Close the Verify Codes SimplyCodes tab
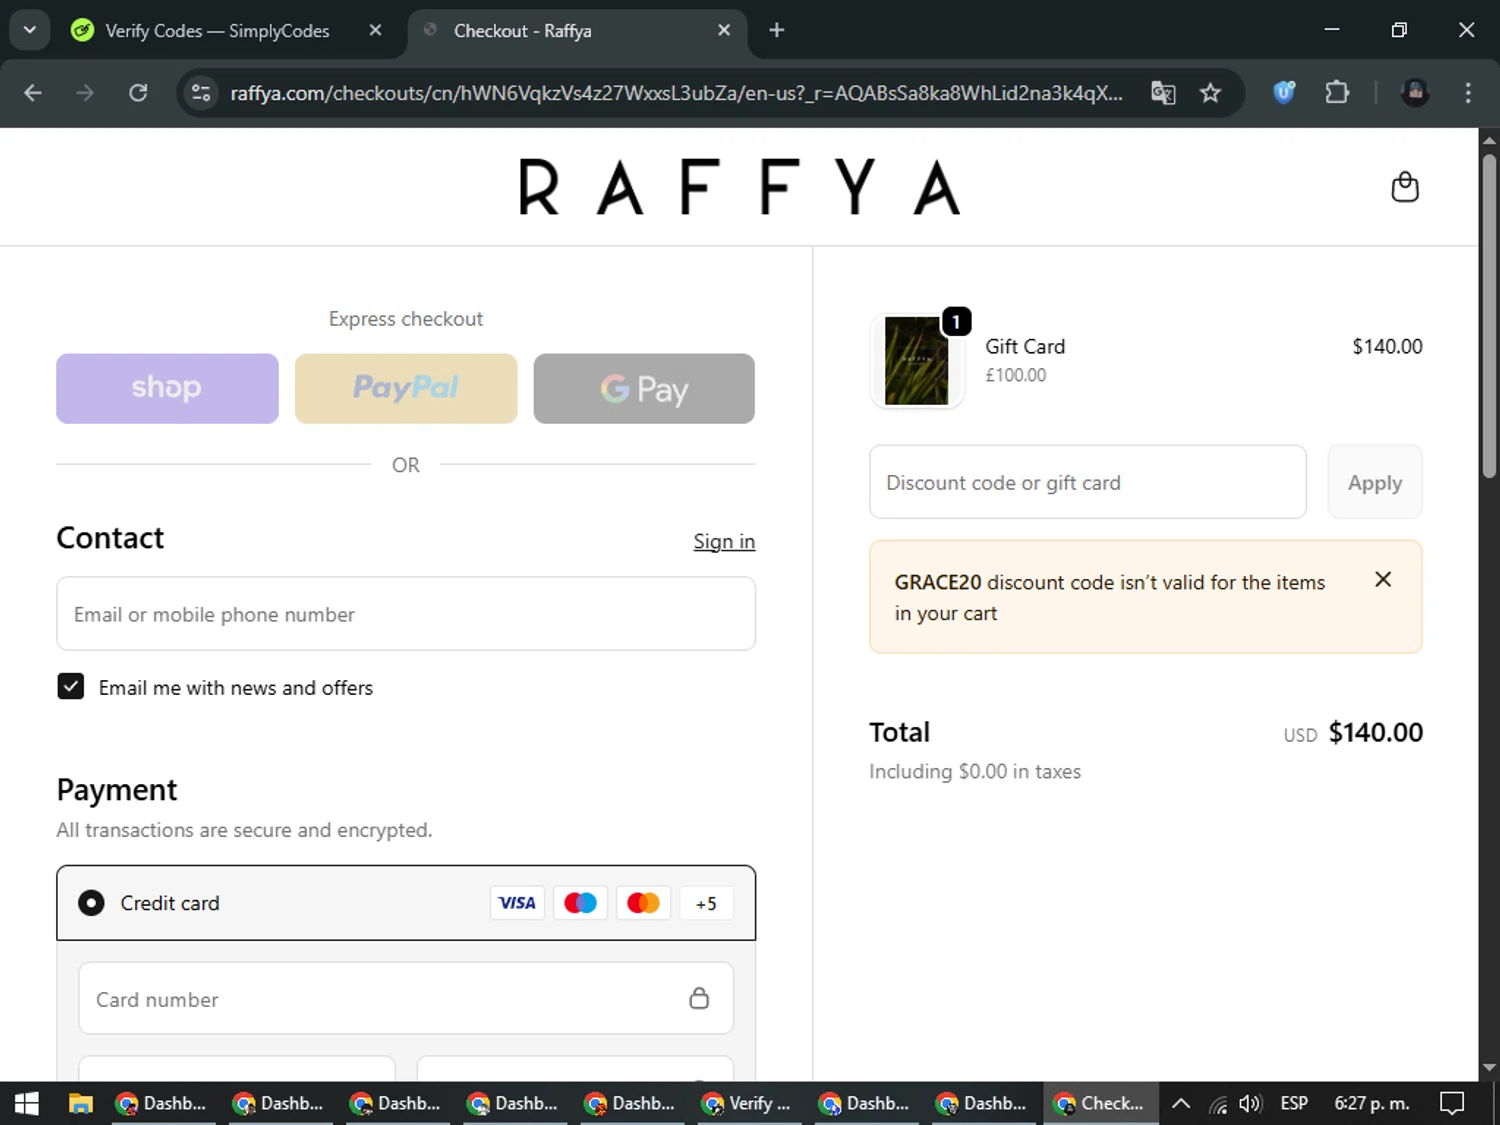Viewport: 1500px width, 1125px height. tap(375, 30)
